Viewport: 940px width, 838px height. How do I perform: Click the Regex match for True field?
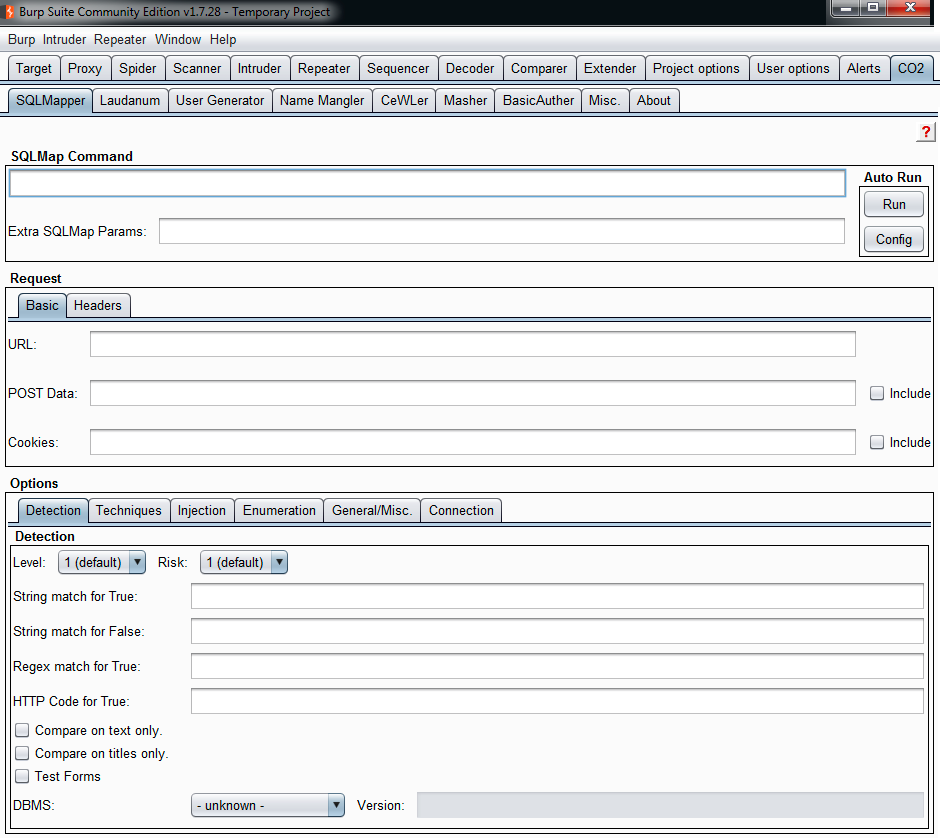click(558, 666)
